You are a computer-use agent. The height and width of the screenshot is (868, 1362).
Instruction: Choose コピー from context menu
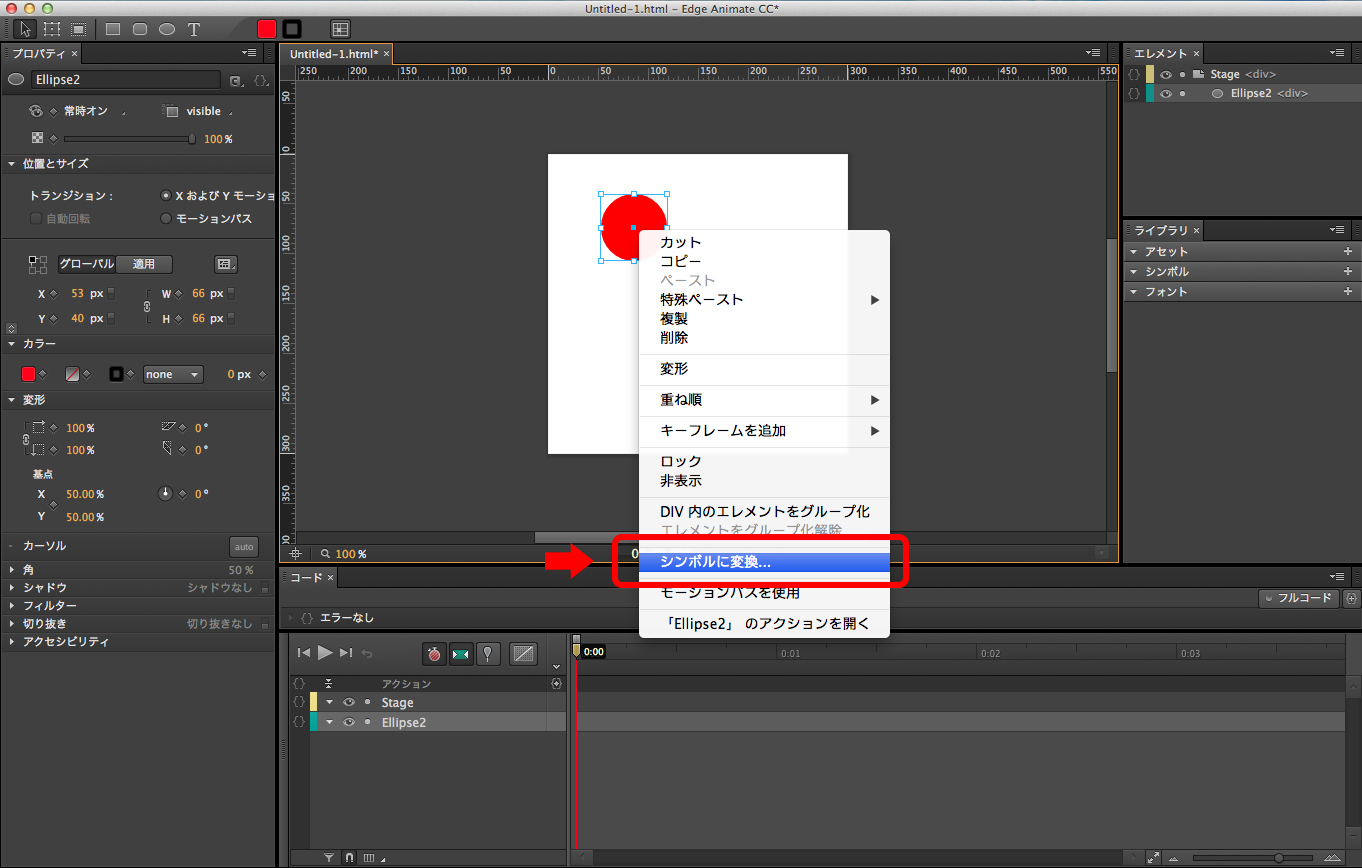click(x=764, y=261)
